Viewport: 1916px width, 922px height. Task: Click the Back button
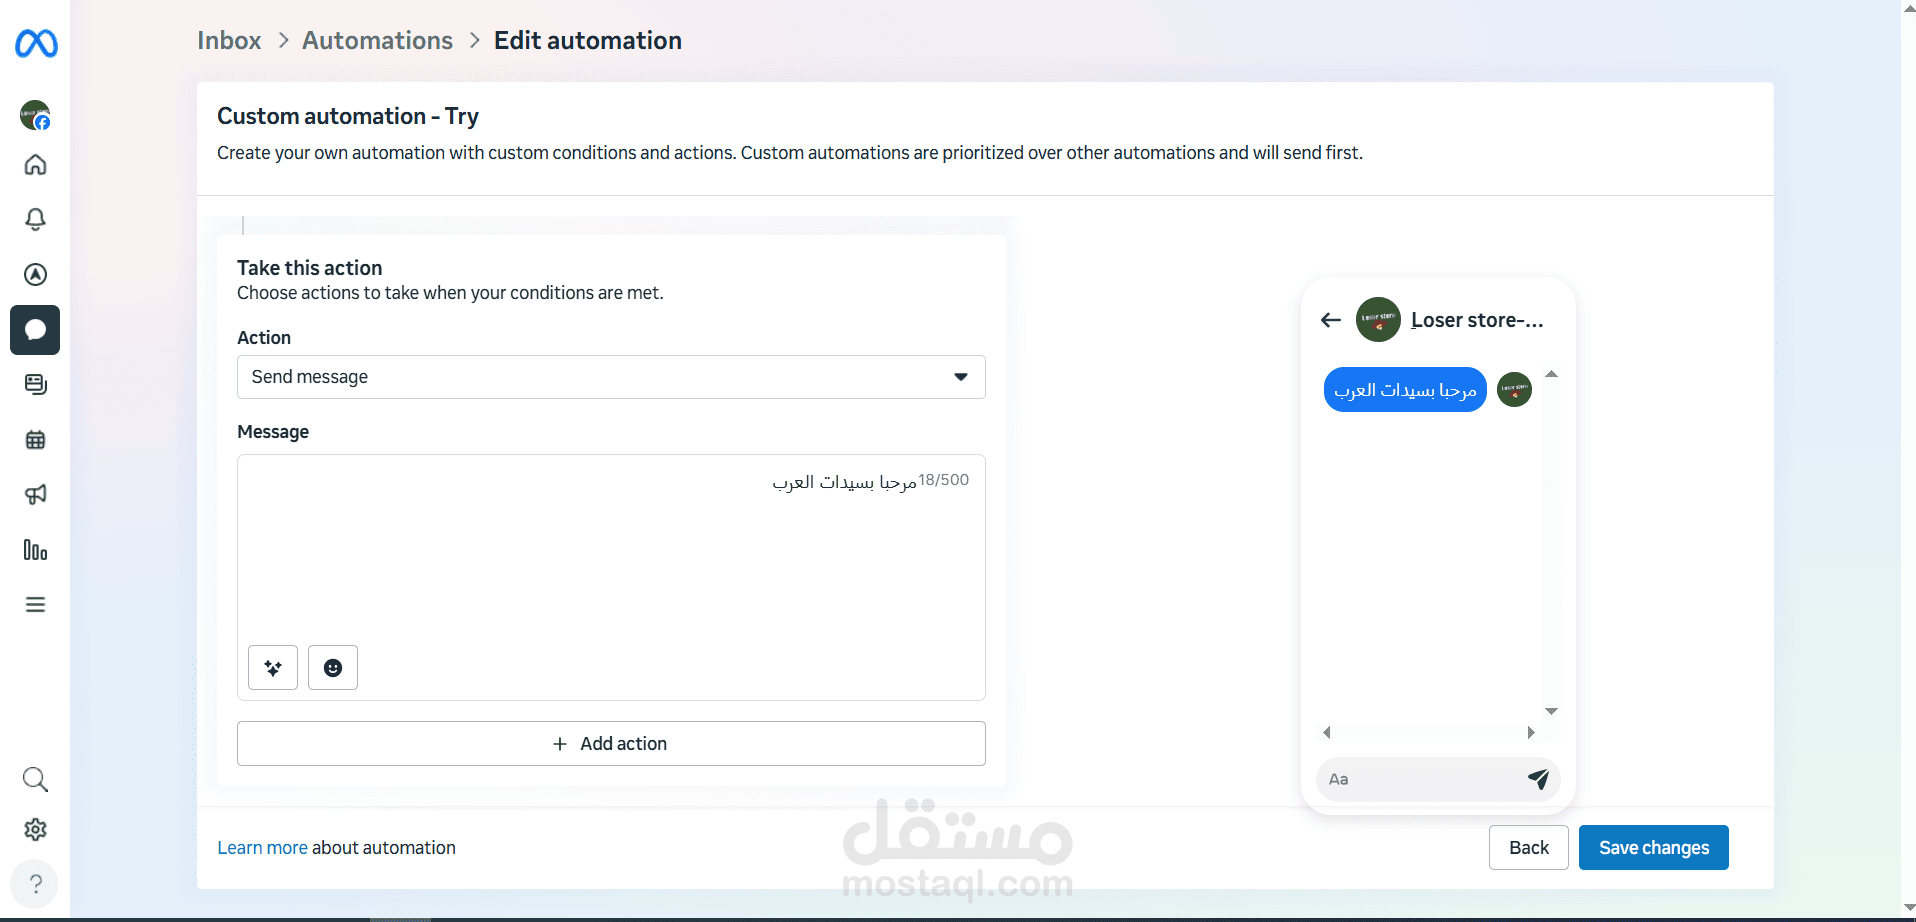[x=1528, y=848]
